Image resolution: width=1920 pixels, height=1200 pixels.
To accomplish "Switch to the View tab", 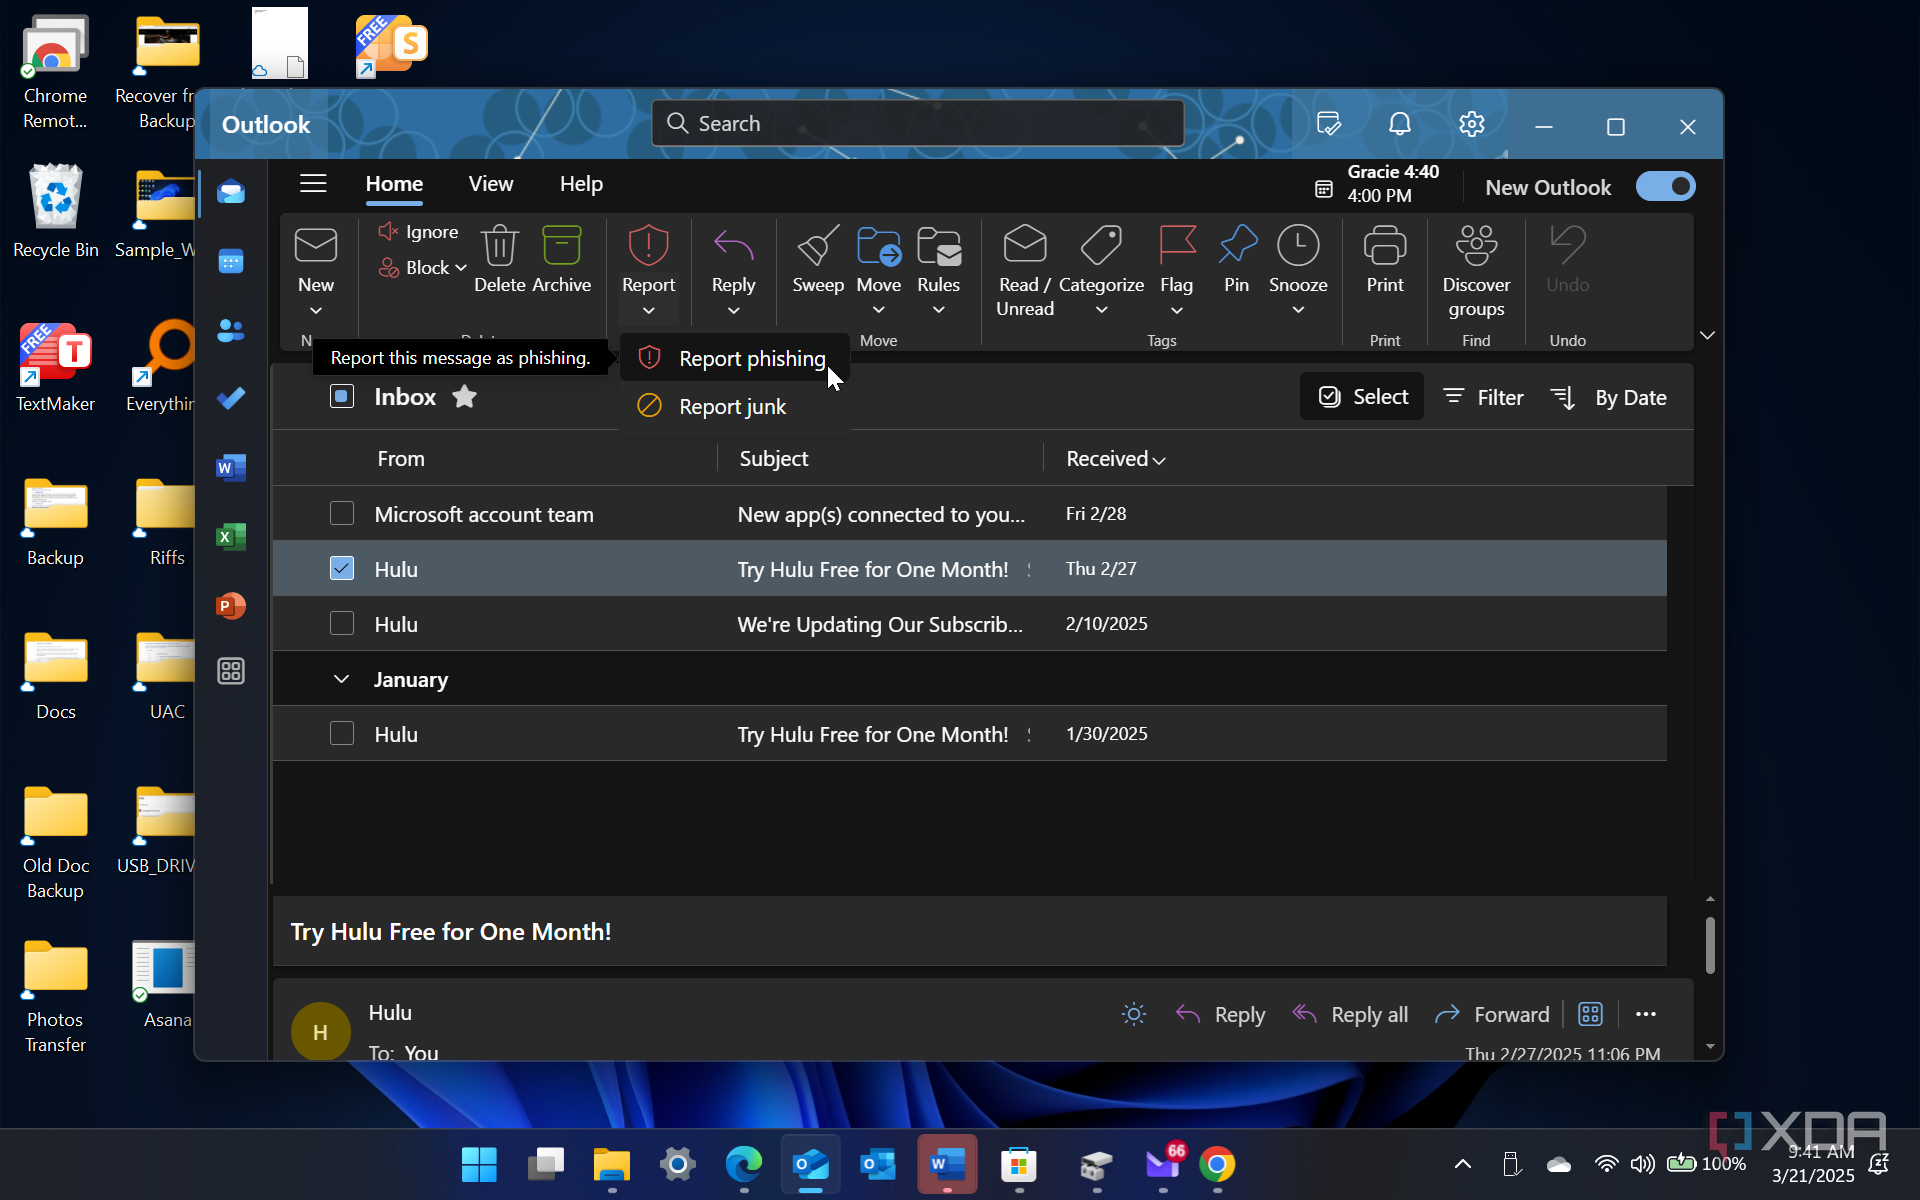I will 490,184.
